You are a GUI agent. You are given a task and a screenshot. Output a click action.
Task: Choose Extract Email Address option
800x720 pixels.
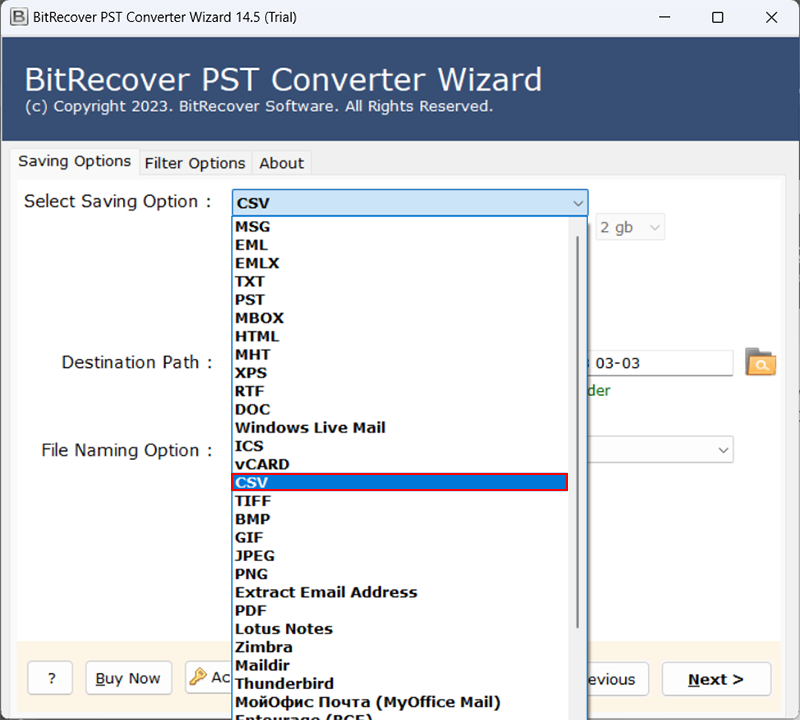[326, 592]
